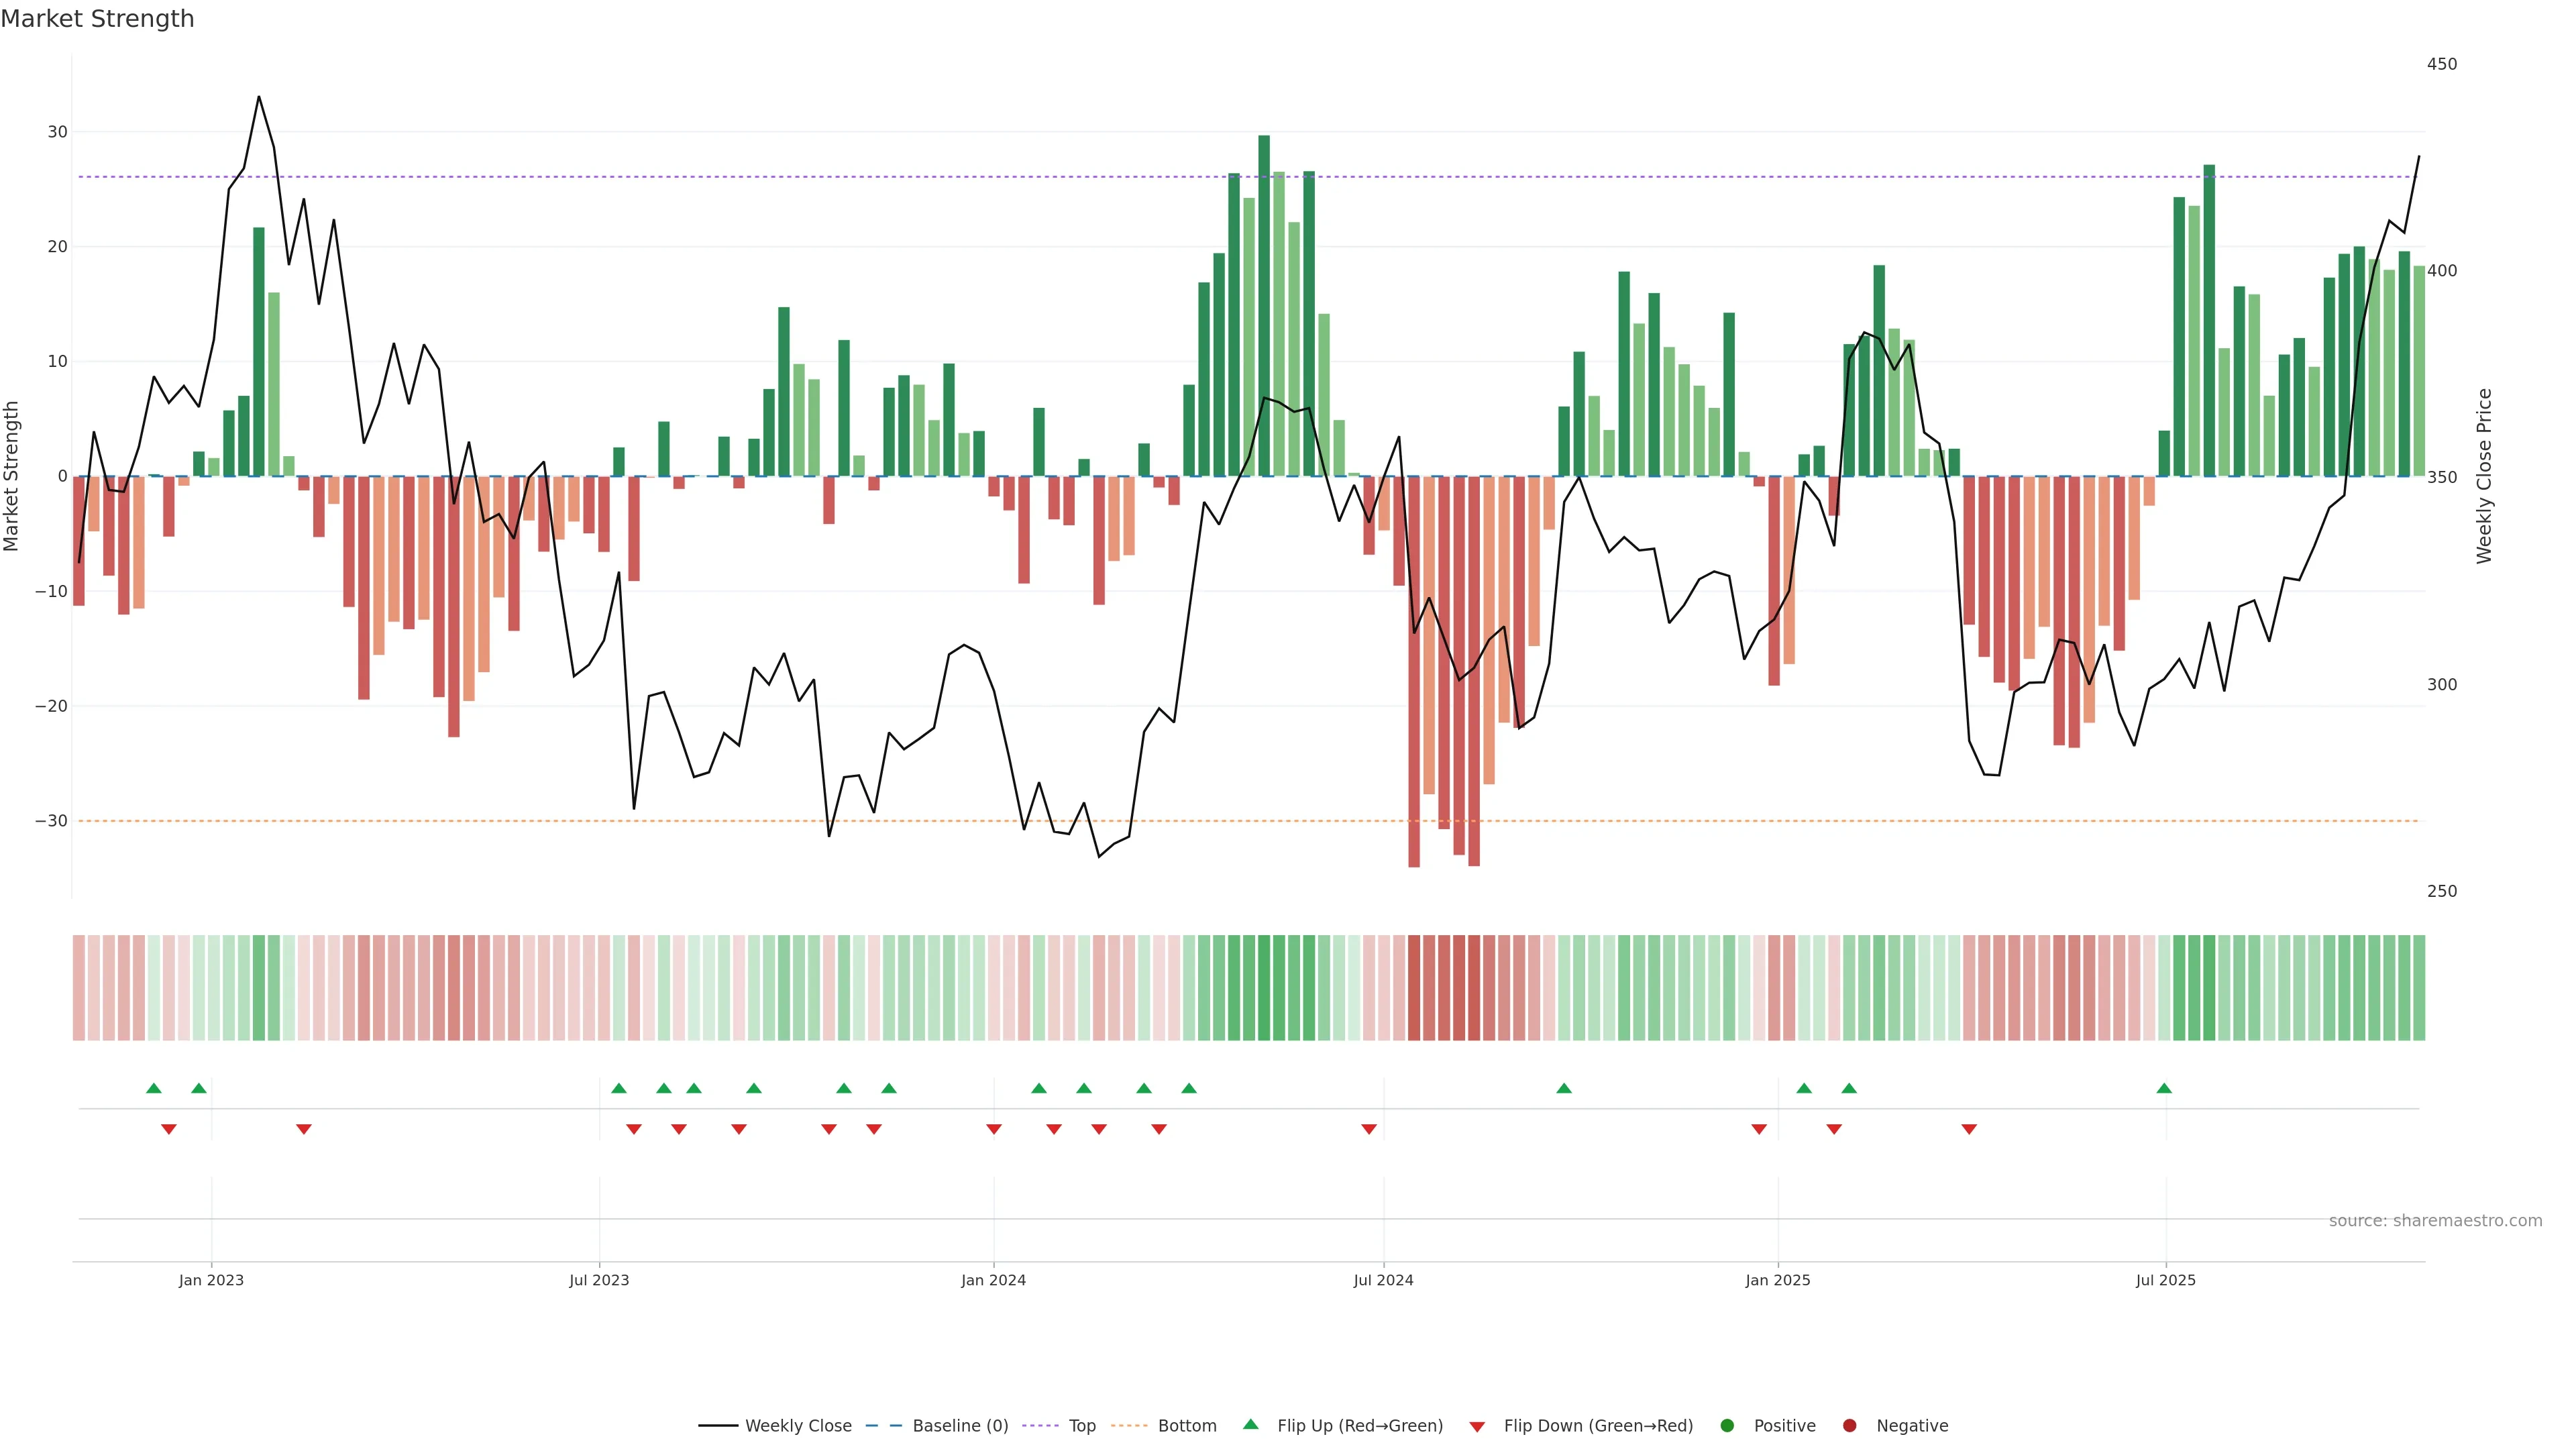Click the Jul 2023 x-axis label
Image resolution: width=2576 pixels, height=1449 pixels.
(599, 1280)
